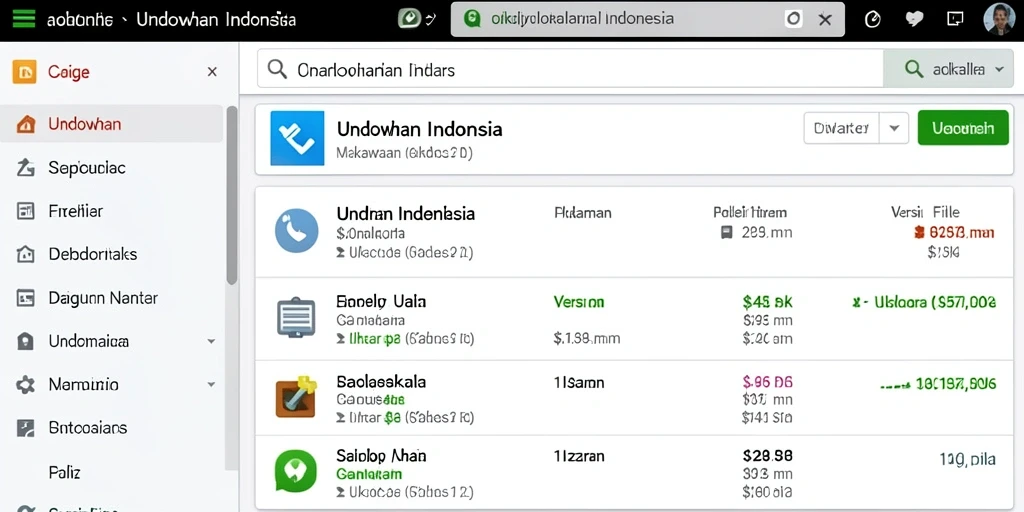Open the Eonelg Uala list entry

(x=634, y=319)
